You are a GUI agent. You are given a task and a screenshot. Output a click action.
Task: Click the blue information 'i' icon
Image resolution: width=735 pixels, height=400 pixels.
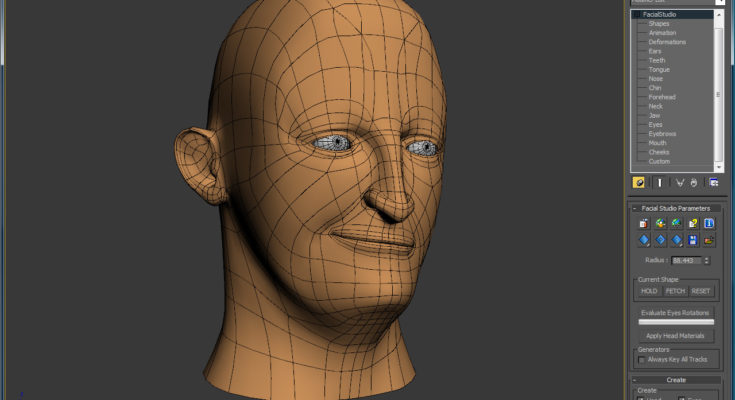[x=709, y=223]
